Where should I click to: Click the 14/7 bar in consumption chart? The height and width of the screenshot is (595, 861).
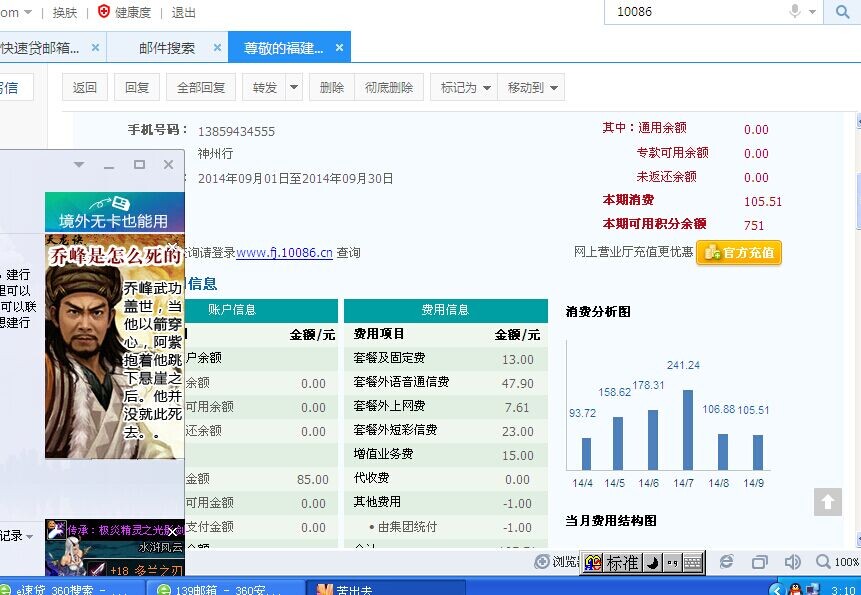[x=687, y=430]
